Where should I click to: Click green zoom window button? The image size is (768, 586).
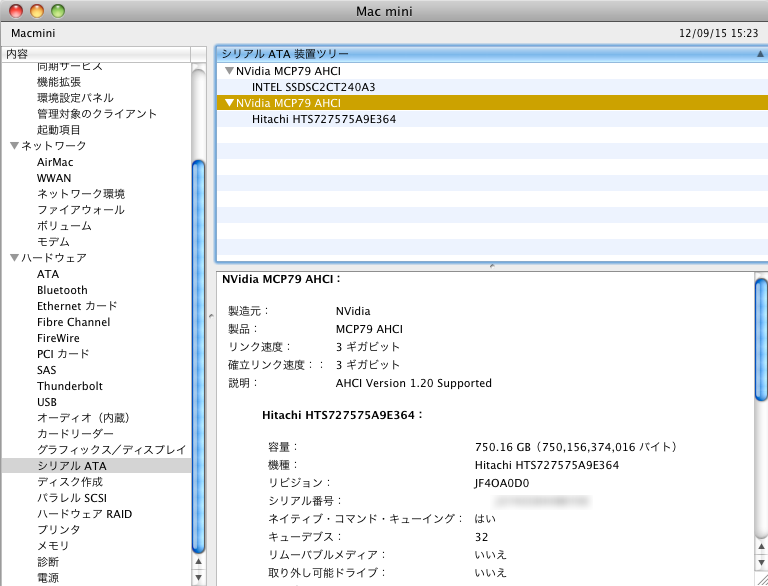pos(58,11)
